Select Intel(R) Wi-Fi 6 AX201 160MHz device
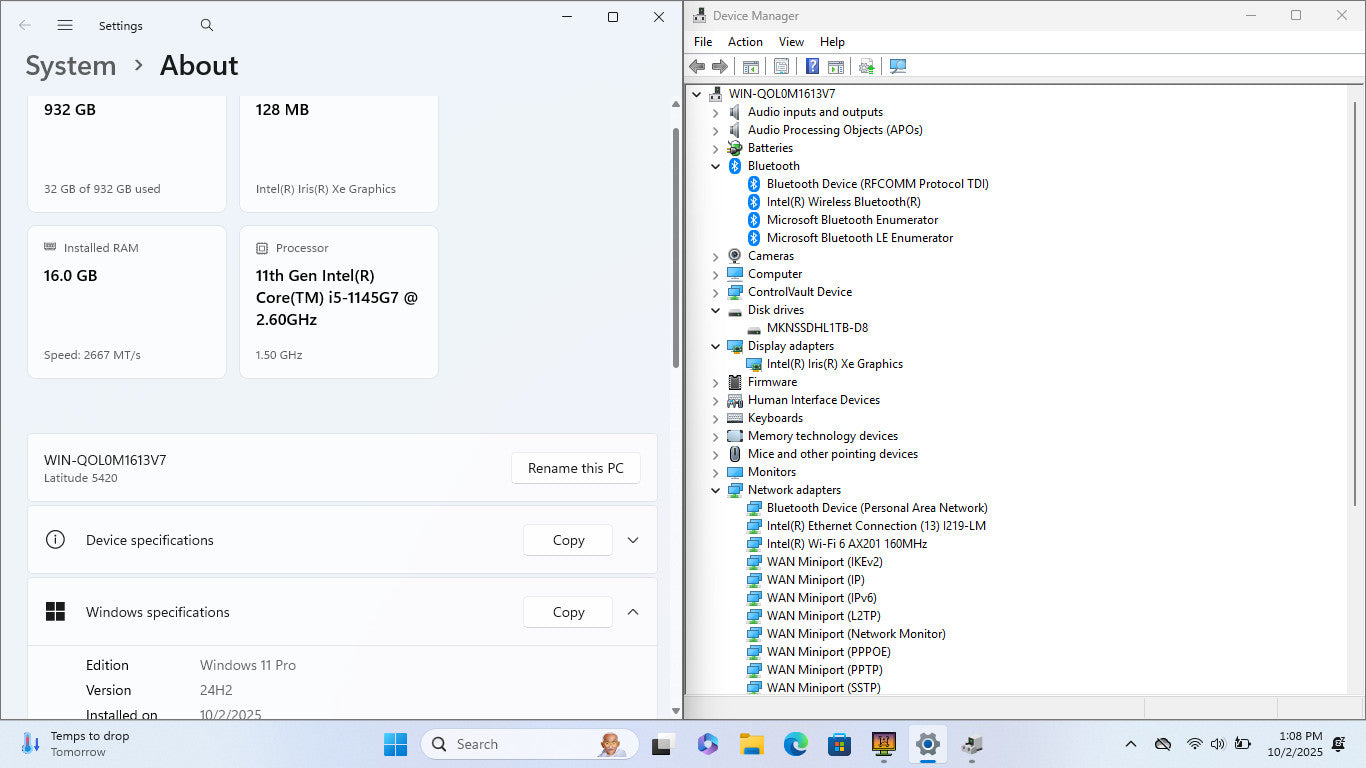 point(846,544)
